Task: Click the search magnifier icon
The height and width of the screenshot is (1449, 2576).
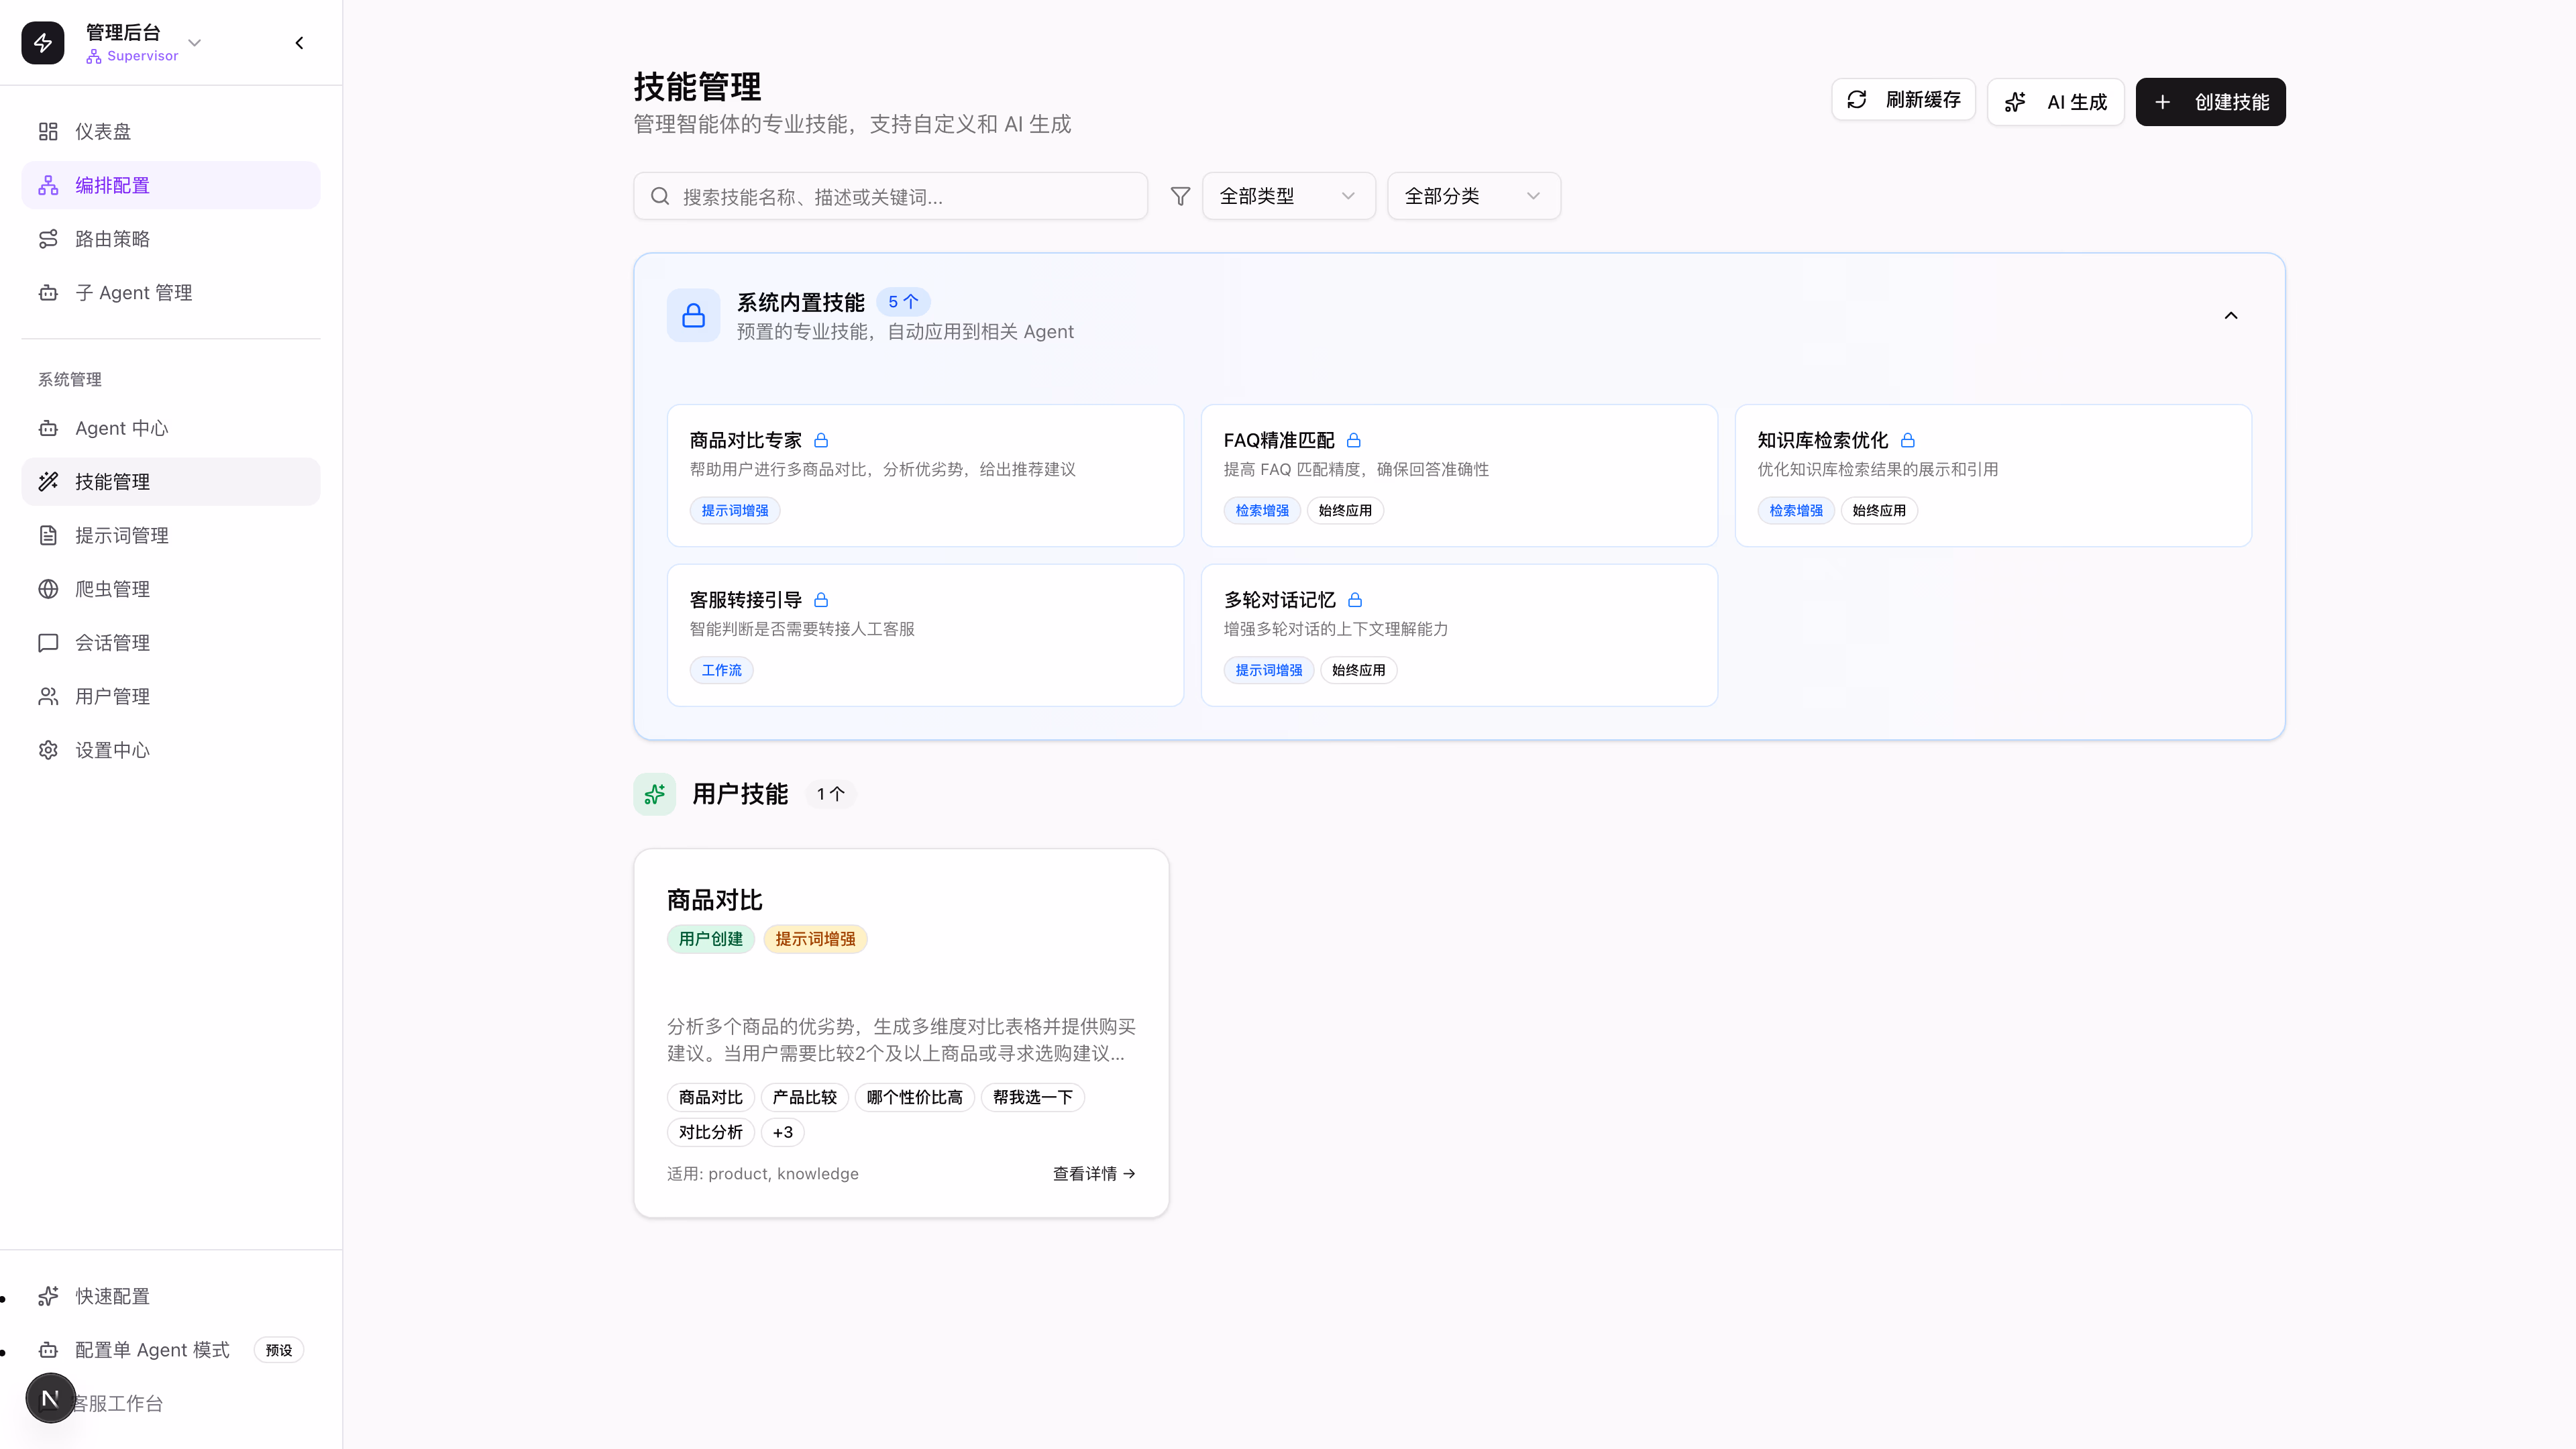Action: tap(660, 196)
